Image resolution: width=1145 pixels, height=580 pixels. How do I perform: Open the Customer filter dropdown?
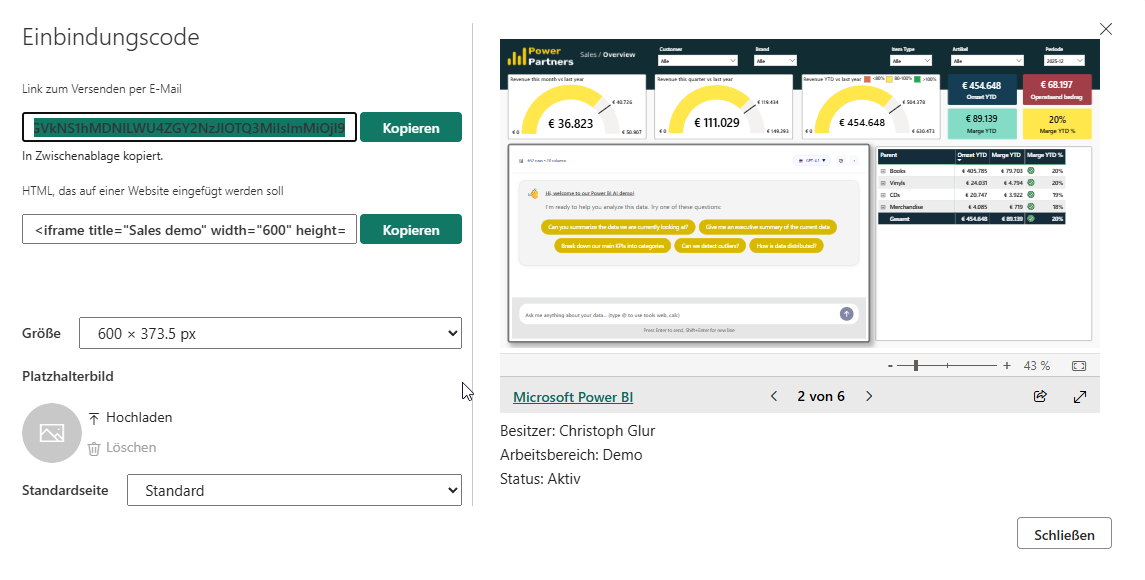pyautogui.click(x=698, y=61)
